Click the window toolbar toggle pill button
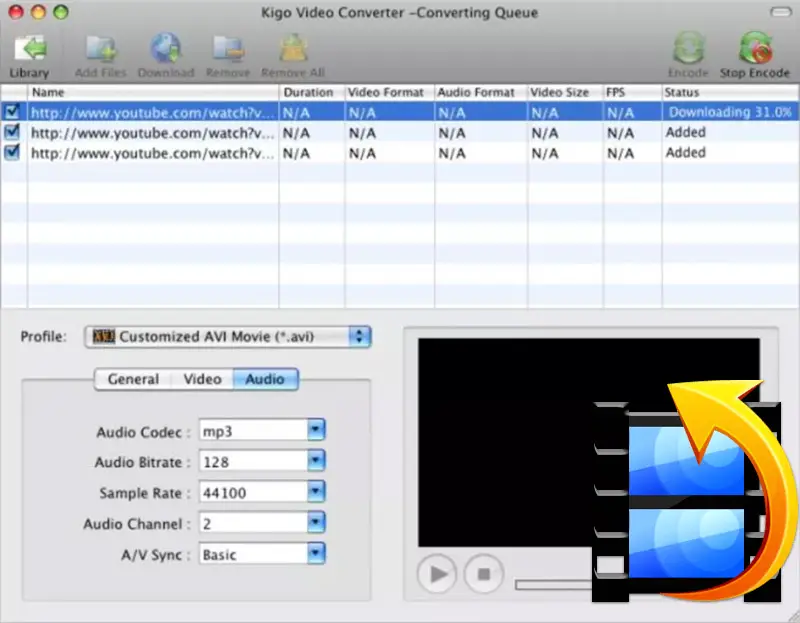The image size is (800, 623). [781, 12]
